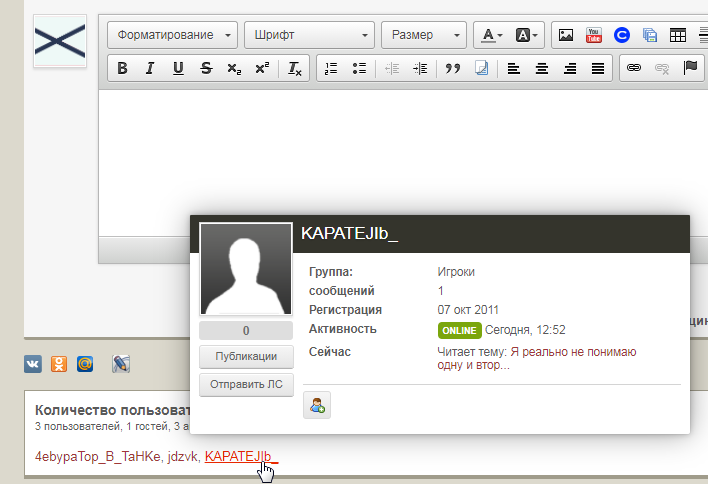This screenshot has height=484, width=708.
Task: Click Отправить ЛС to send a message
Action: [x=246, y=384]
